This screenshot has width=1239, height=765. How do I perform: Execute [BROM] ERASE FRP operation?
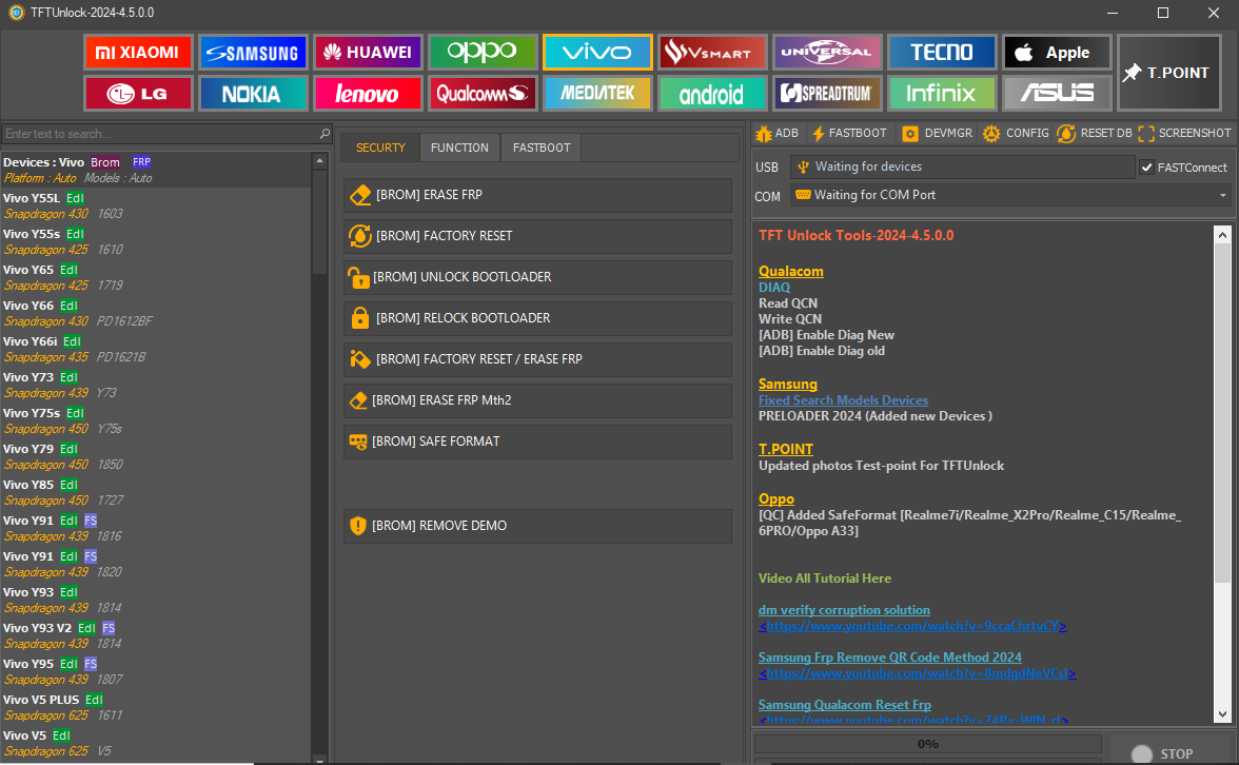click(x=537, y=196)
